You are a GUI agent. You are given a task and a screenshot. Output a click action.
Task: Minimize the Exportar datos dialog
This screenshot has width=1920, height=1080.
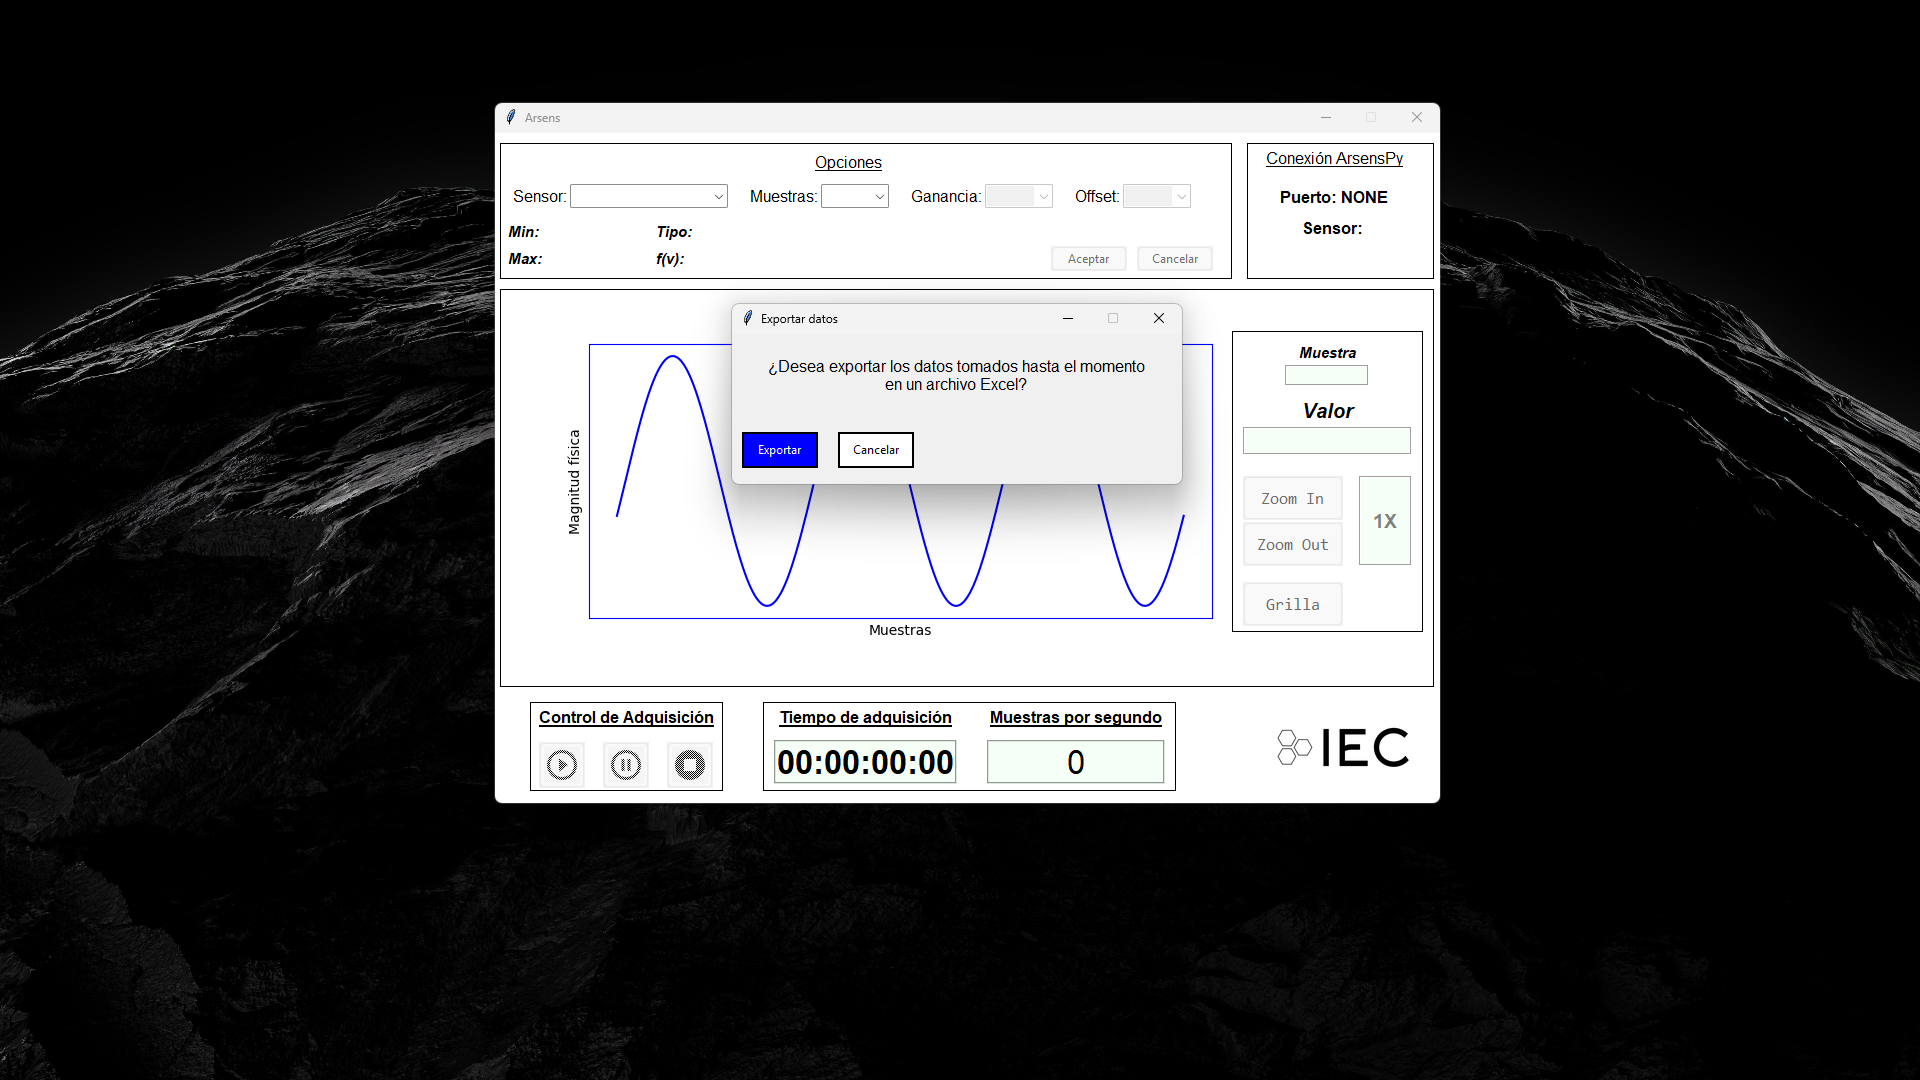(x=1068, y=318)
